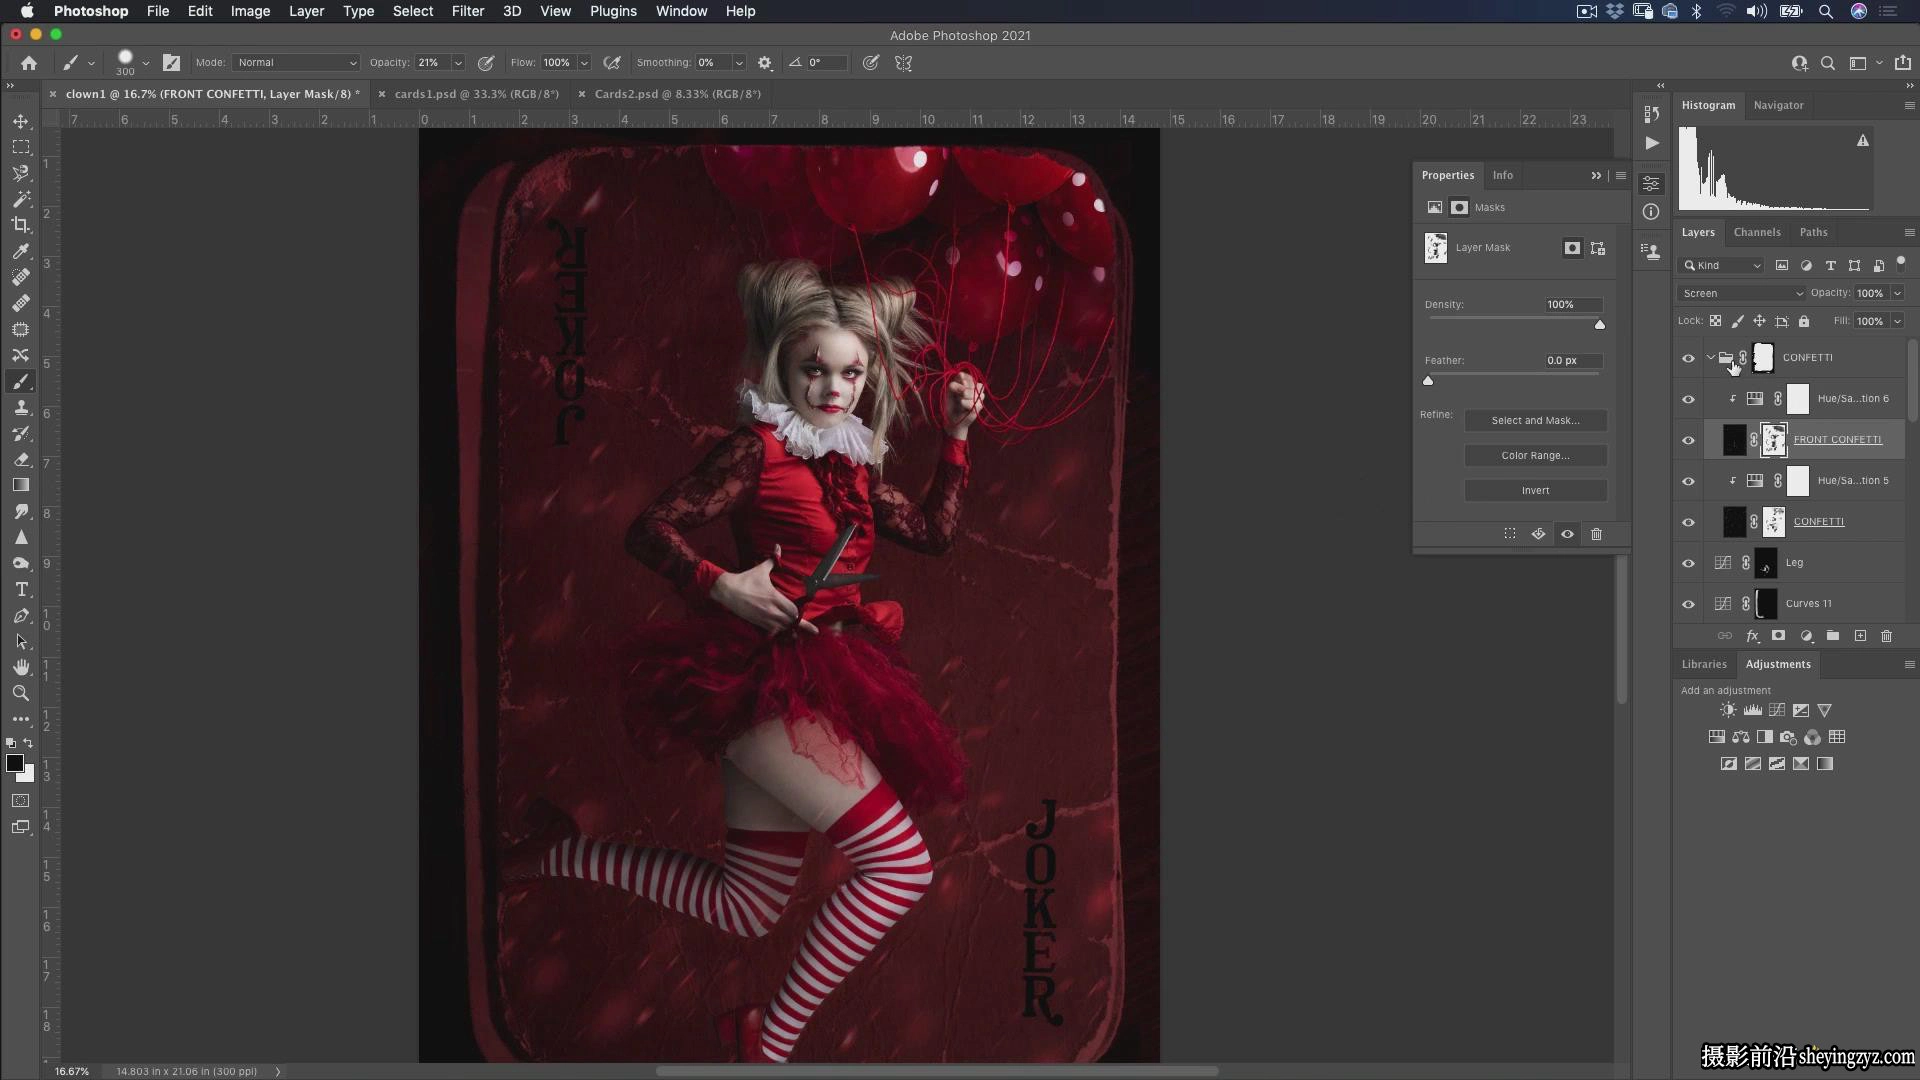
Task: Create a new group folder icon
Action: (x=1833, y=635)
